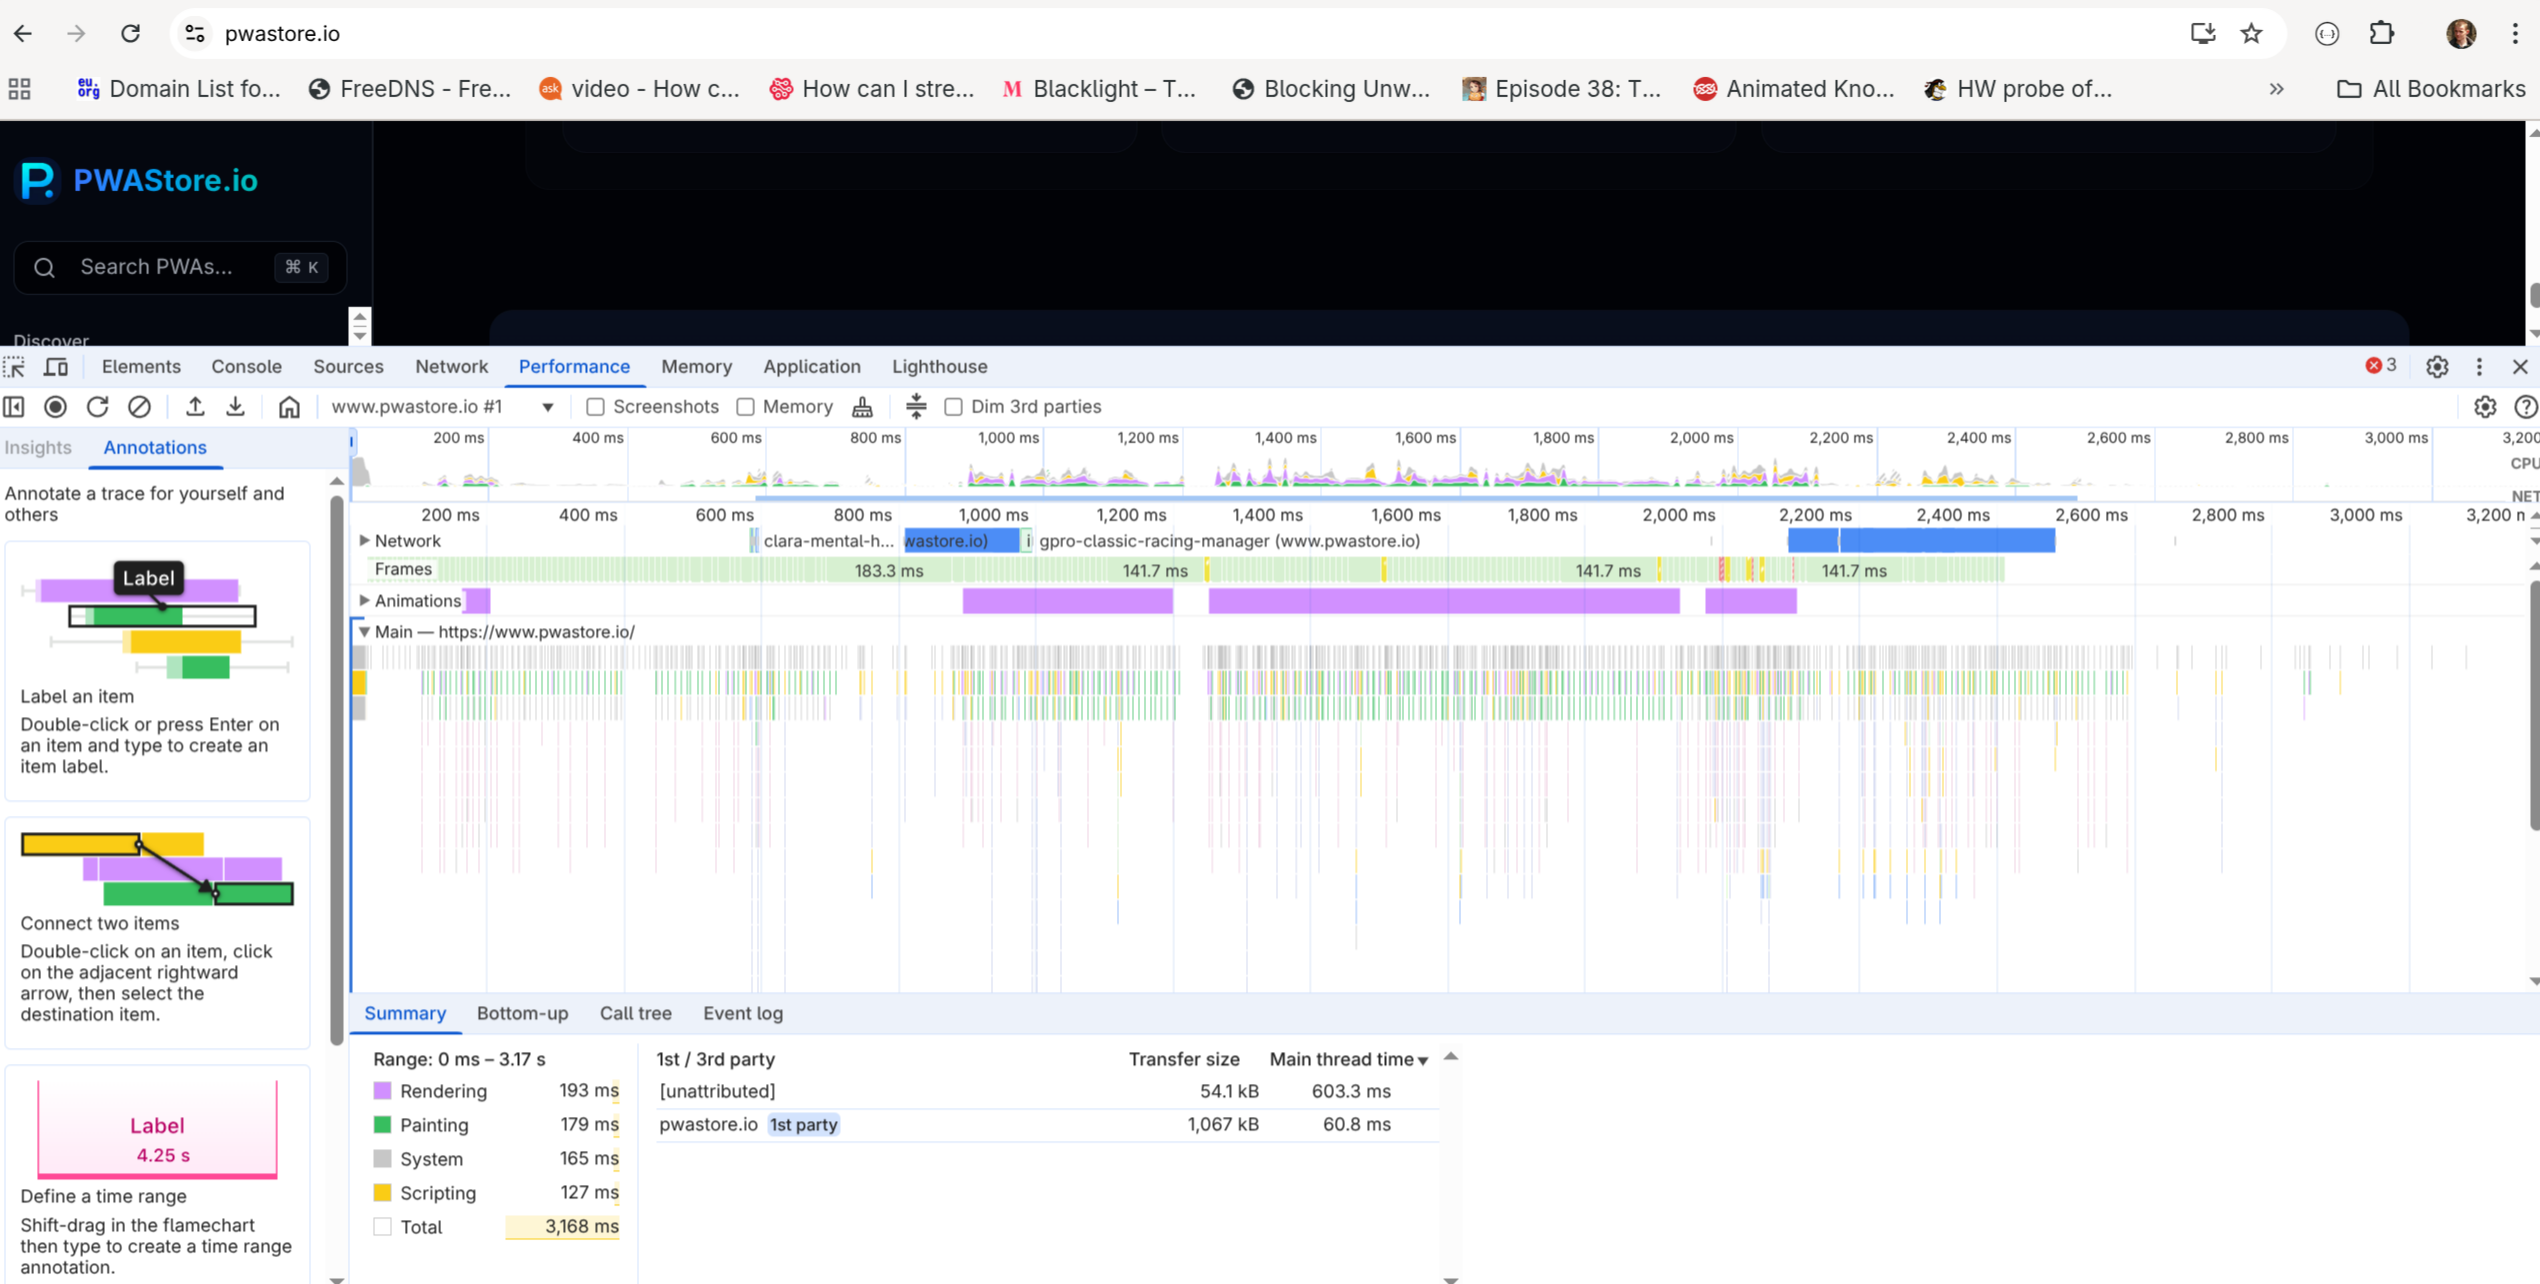Enable the Memory checkbox
Image resolution: width=2540 pixels, height=1284 pixels.
tap(745, 407)
